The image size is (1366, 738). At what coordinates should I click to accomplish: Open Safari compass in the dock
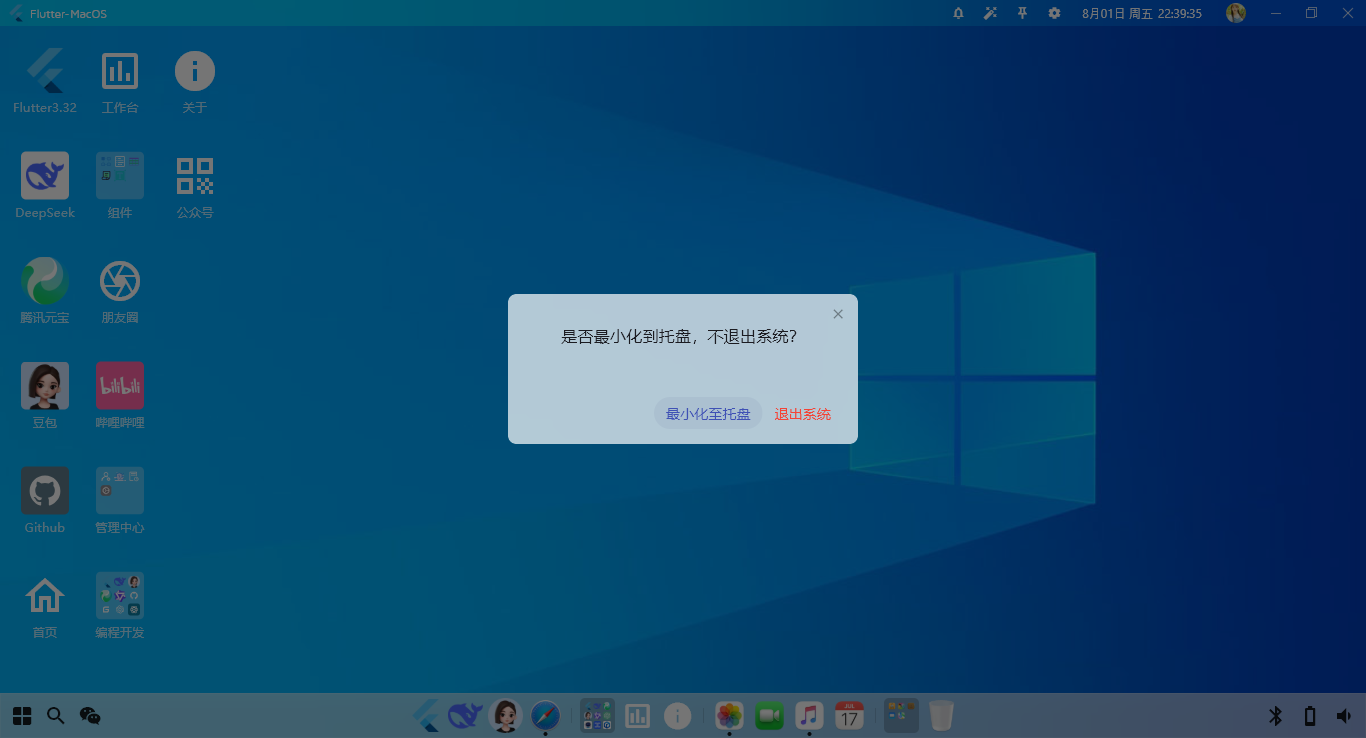[x=545, y=715]
